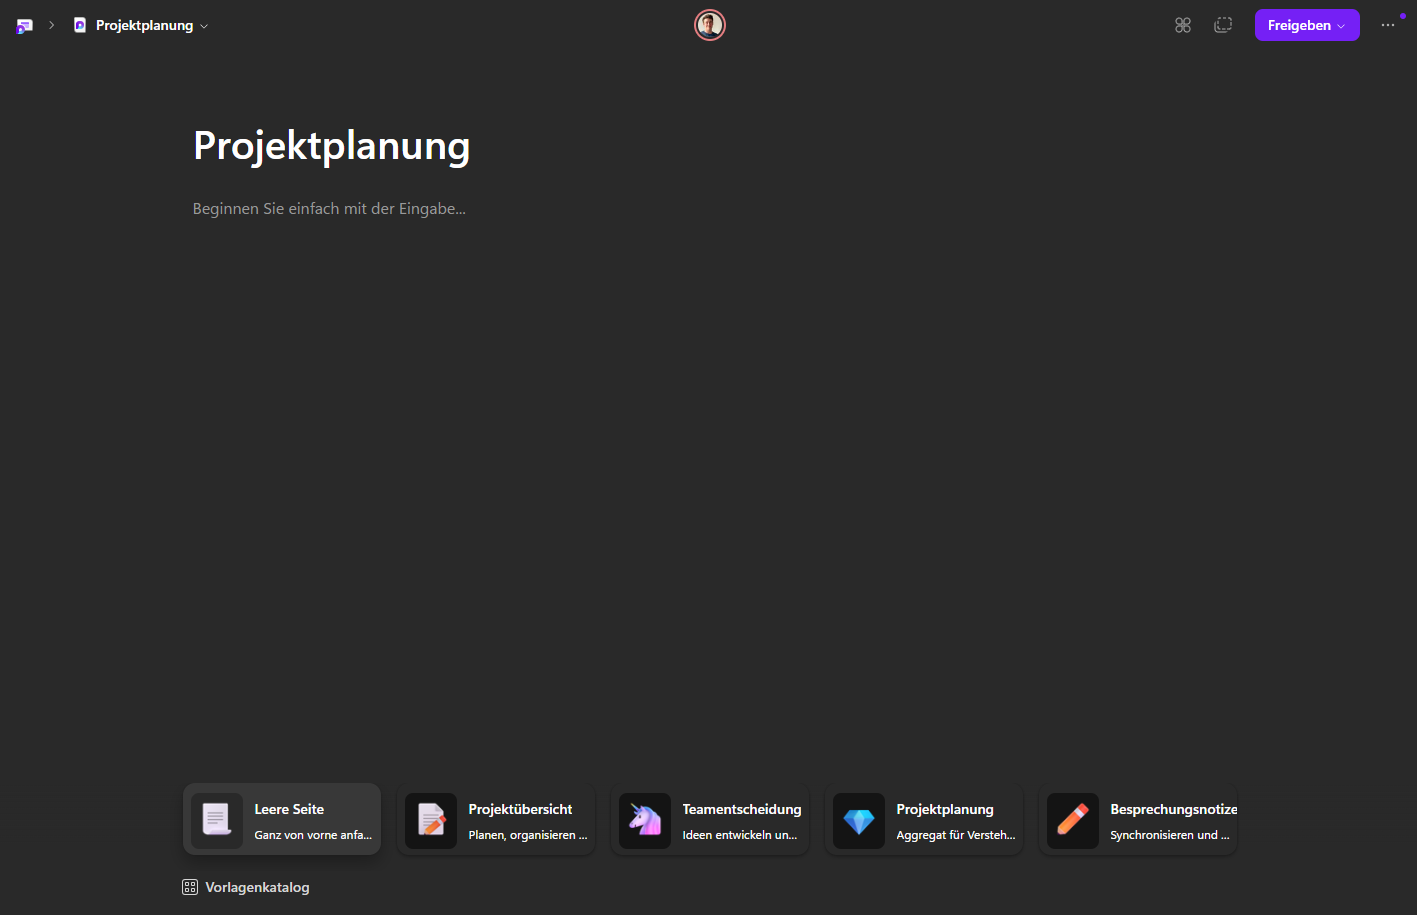Screen dimensions: 1417x915
Task: Click the Projektplanung page icon in the breadcrumb
Action: point(79,25)
